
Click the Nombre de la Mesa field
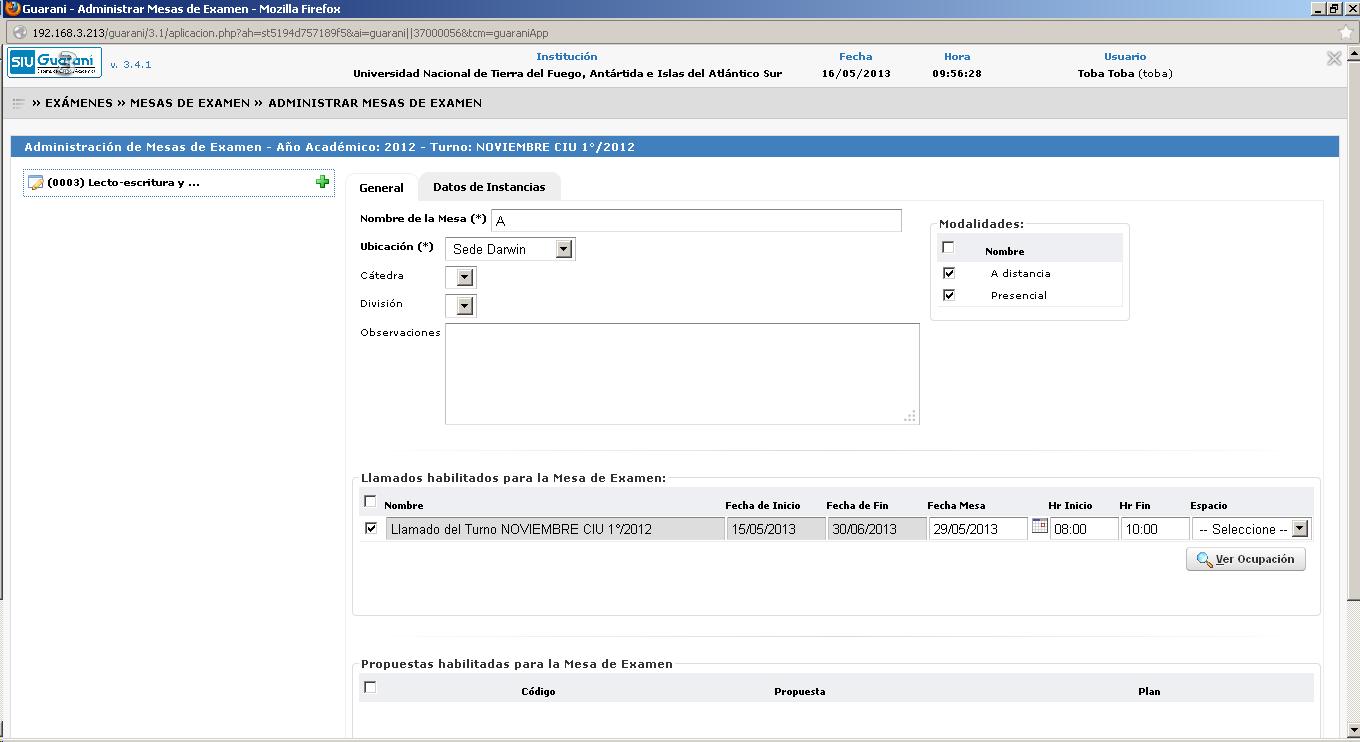[696, 220]
